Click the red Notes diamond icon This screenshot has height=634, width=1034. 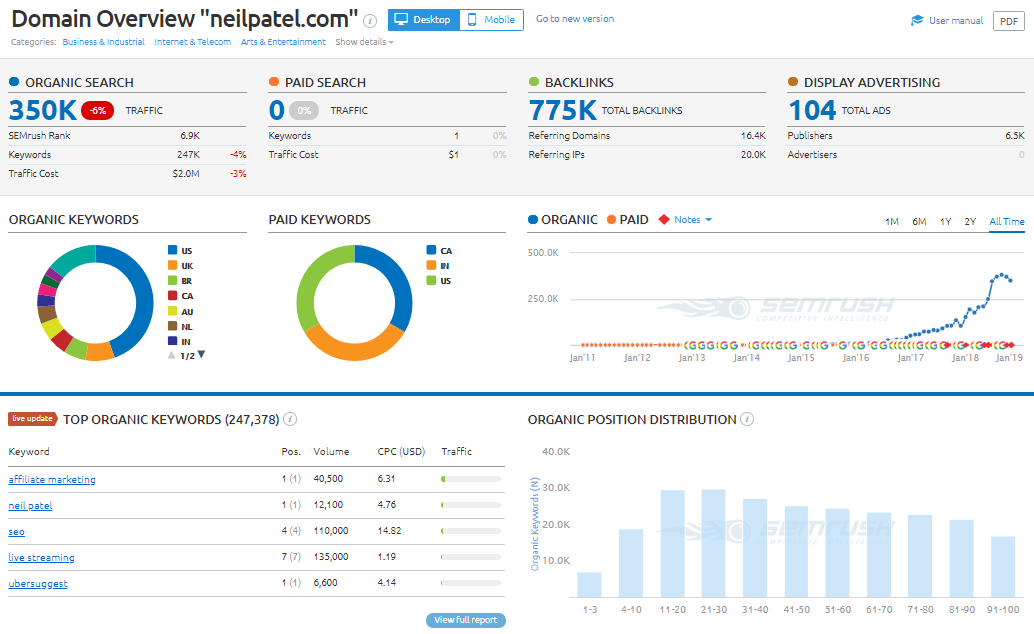coord(664,220)
